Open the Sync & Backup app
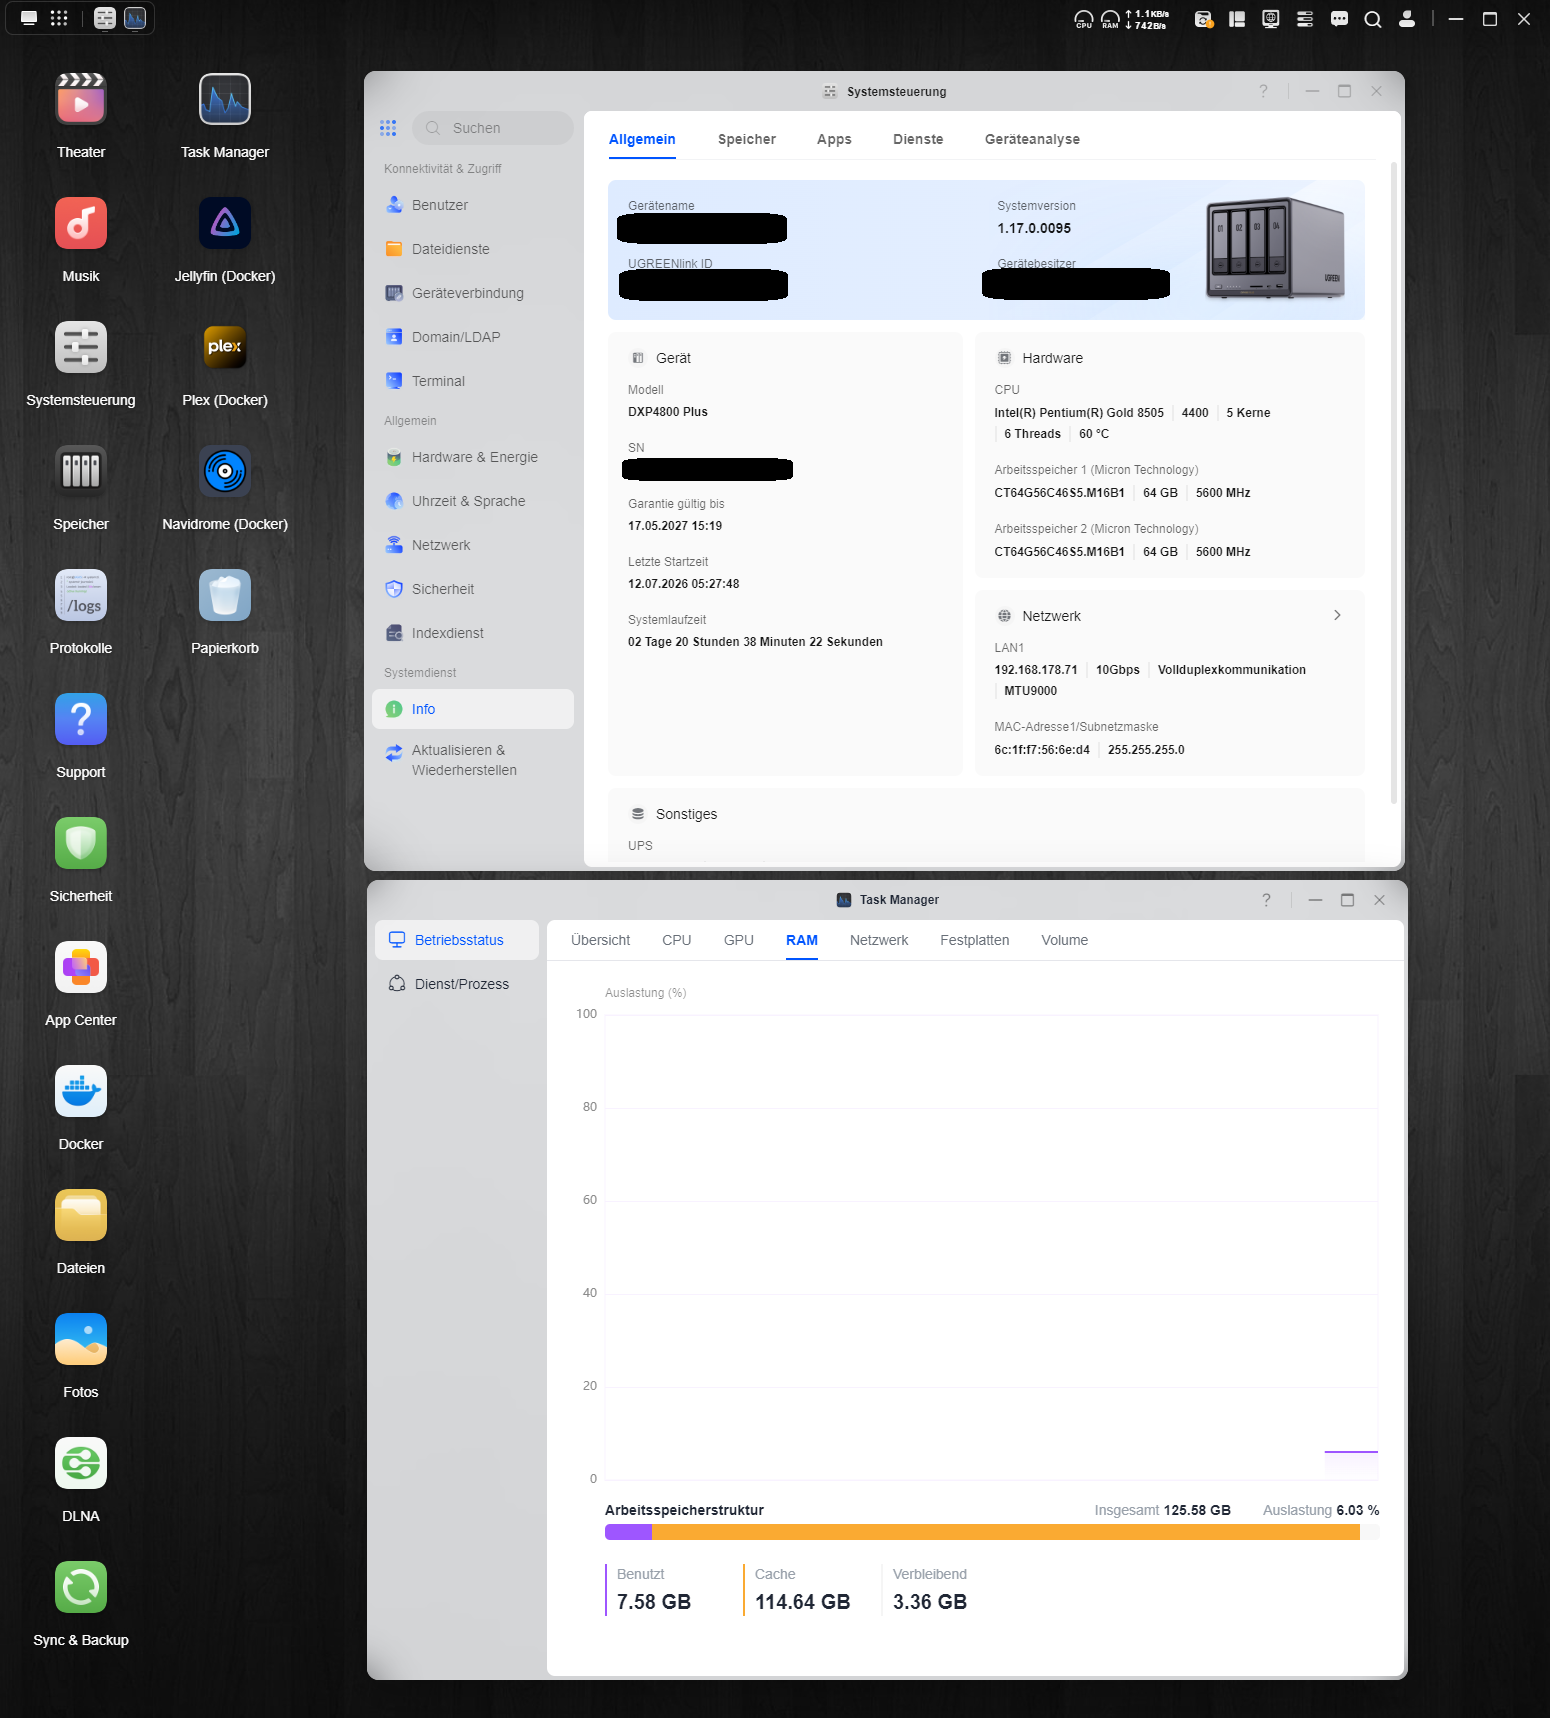 pos(81,1587)
